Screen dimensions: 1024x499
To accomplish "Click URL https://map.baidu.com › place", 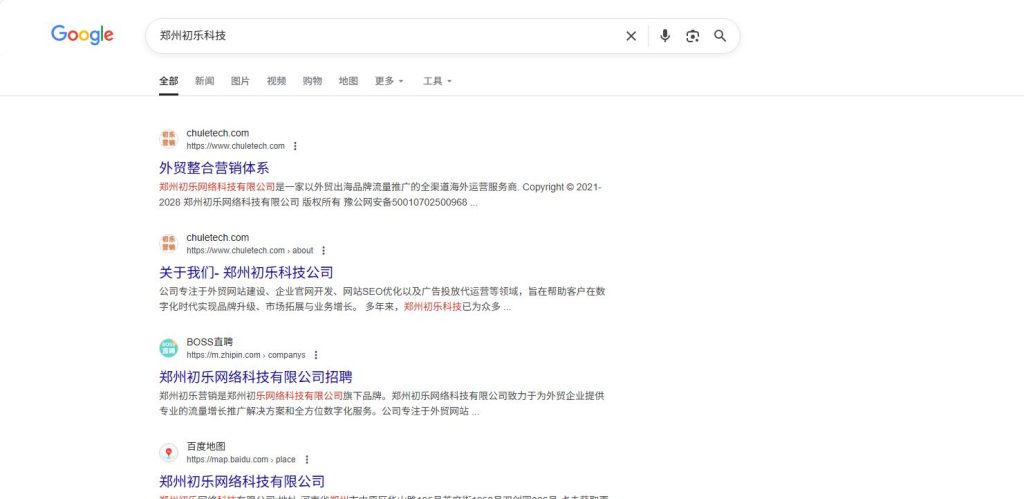I will (241, 460).
